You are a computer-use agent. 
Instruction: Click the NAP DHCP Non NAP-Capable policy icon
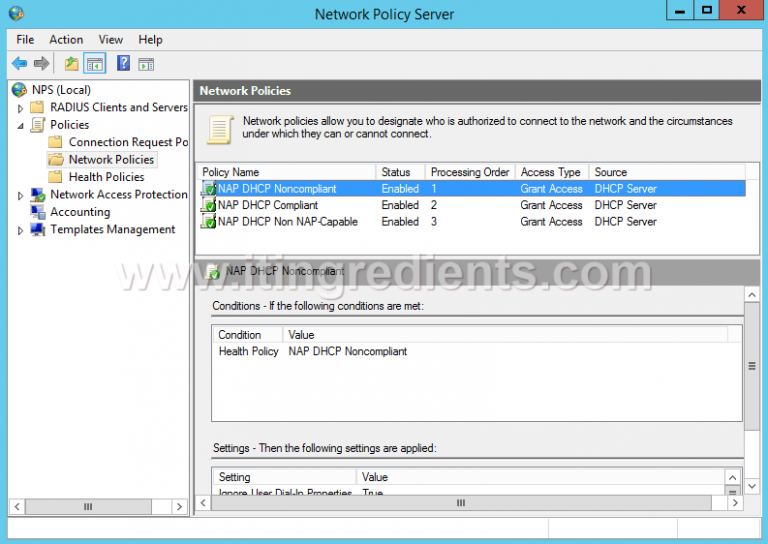coord(209,221)
